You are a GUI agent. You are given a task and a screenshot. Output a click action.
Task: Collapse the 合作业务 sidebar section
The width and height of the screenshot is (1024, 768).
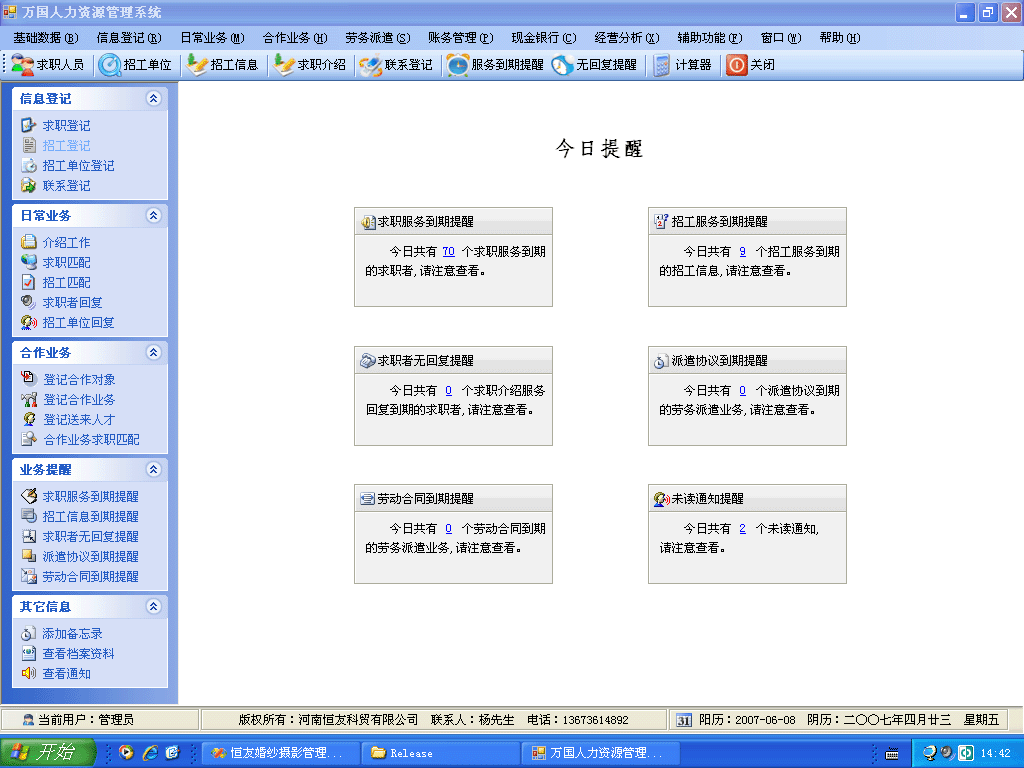click(x=153, y=352)
